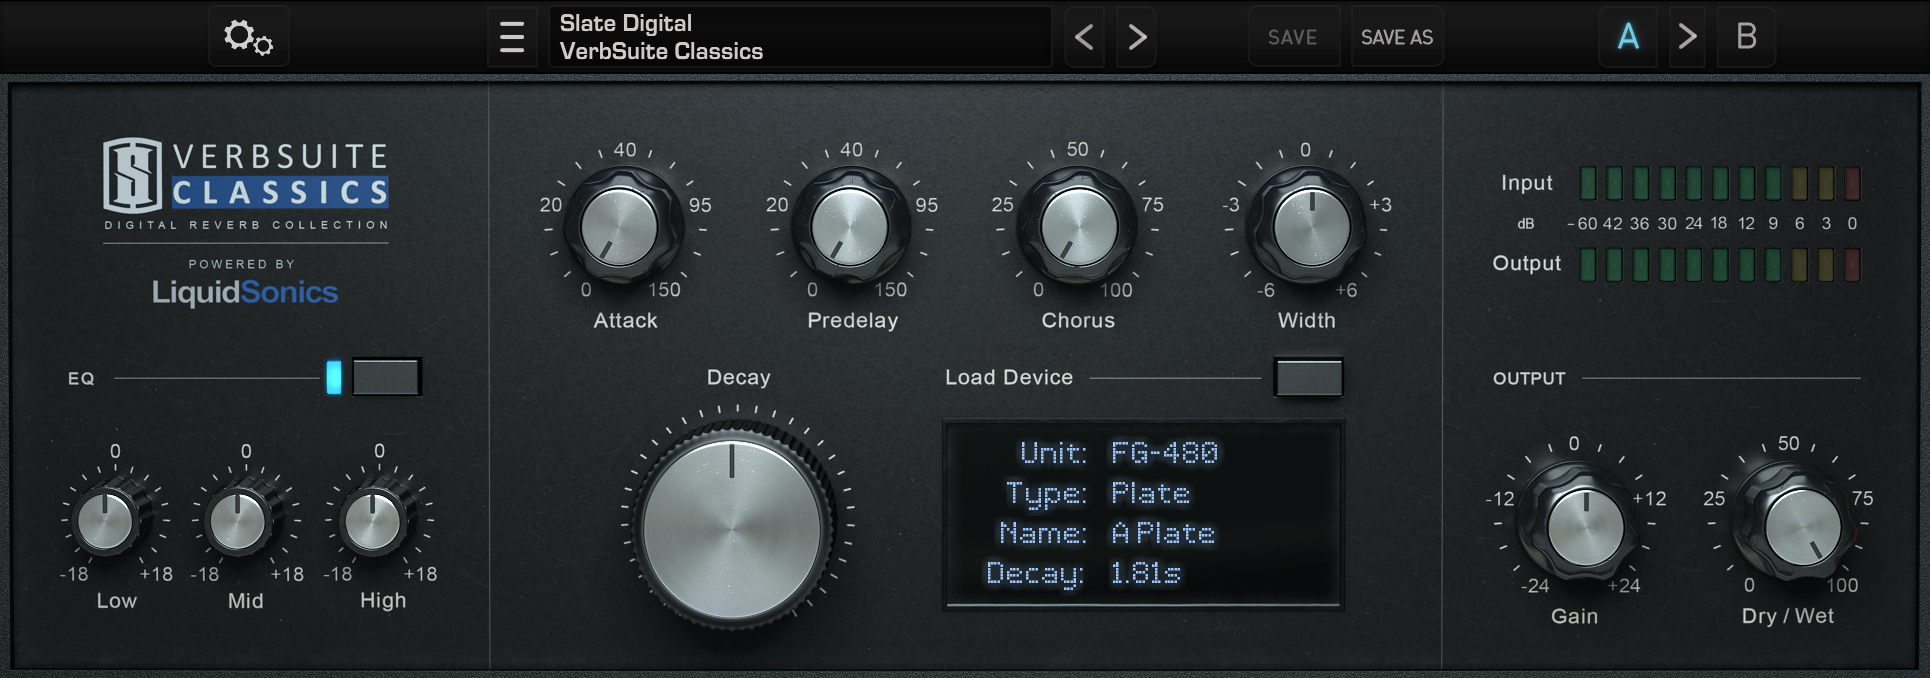This screenshot has height=678, width=1930.
Task: Click the SAVE button
Action: (x=1293, y=37)
